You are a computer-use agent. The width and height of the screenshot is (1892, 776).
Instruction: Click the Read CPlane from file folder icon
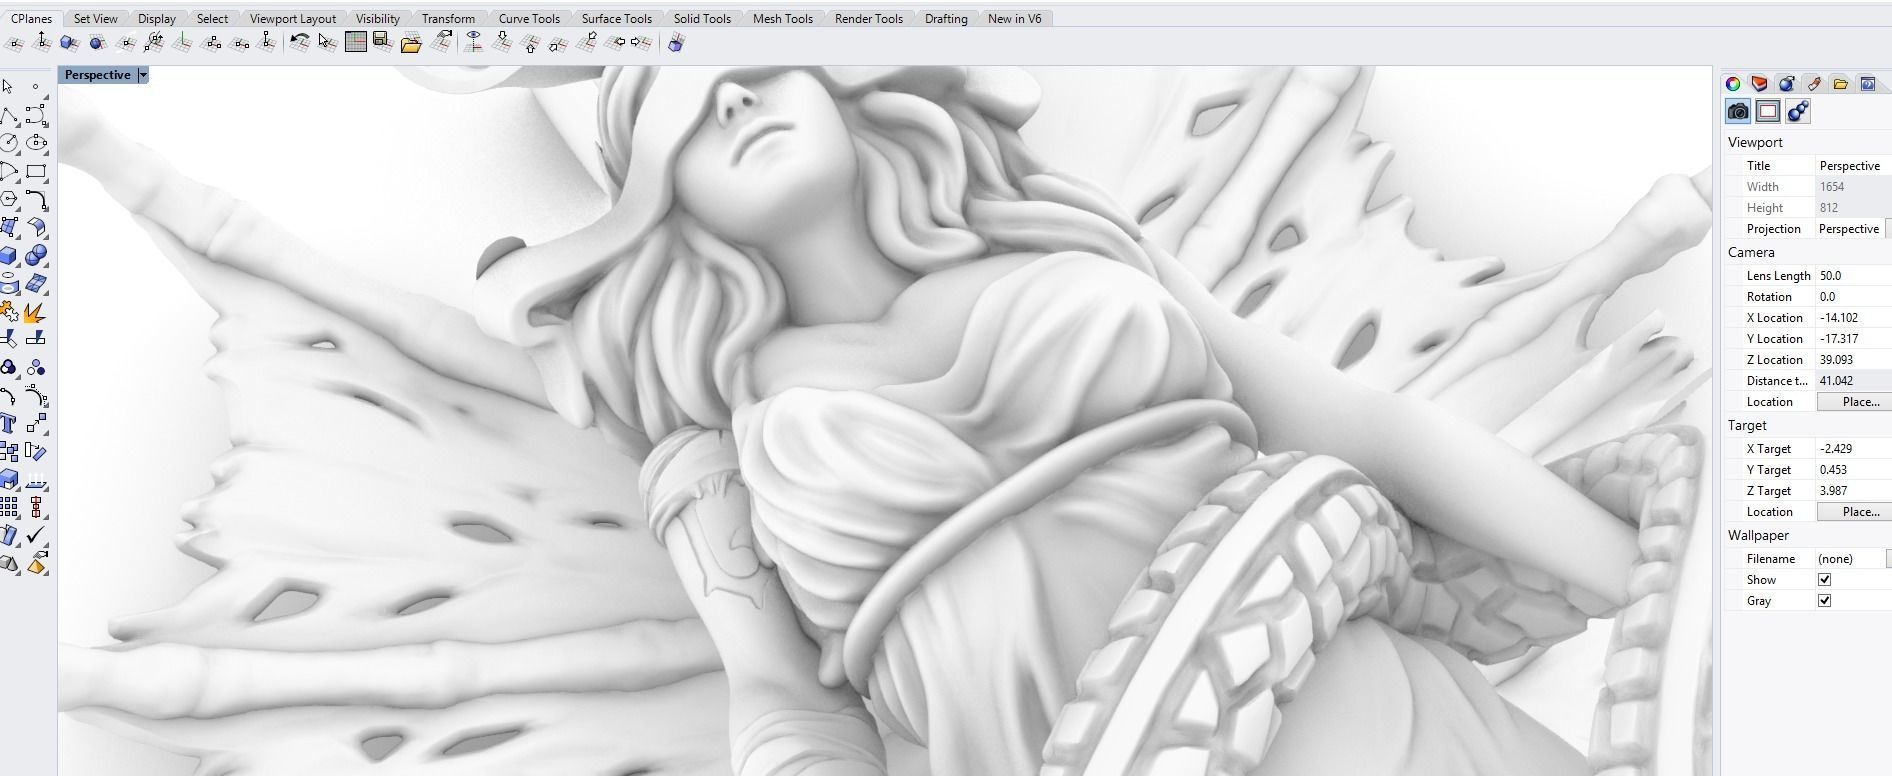[411, 43]
